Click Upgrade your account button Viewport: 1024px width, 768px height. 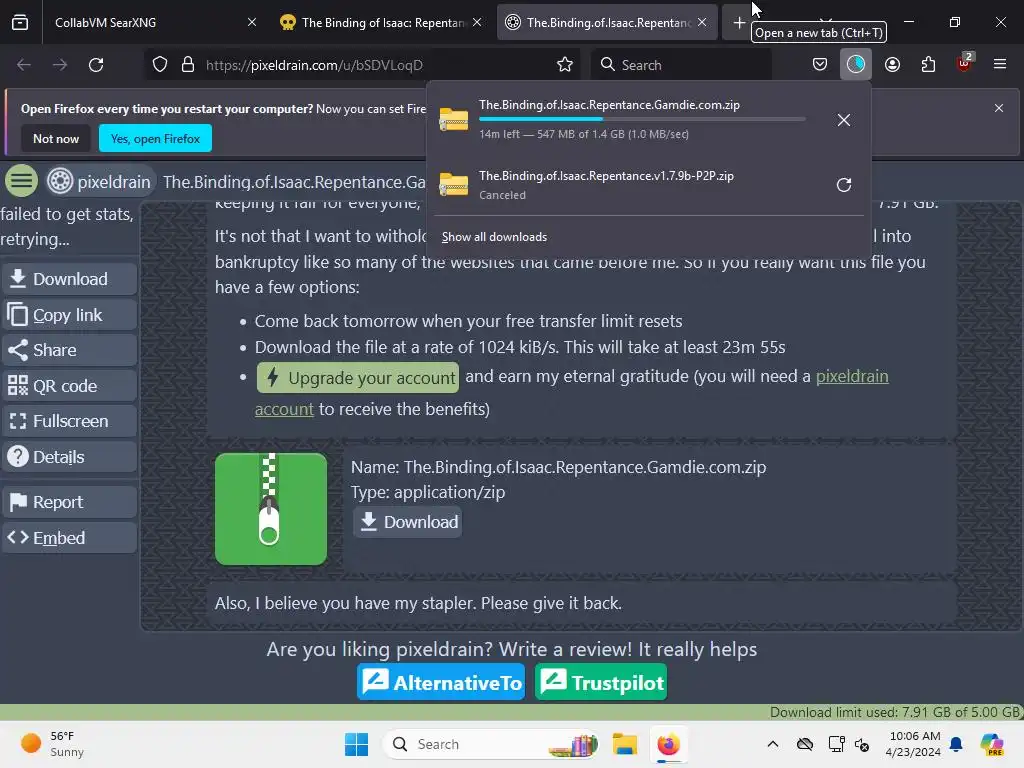click(x=358, y=377)
